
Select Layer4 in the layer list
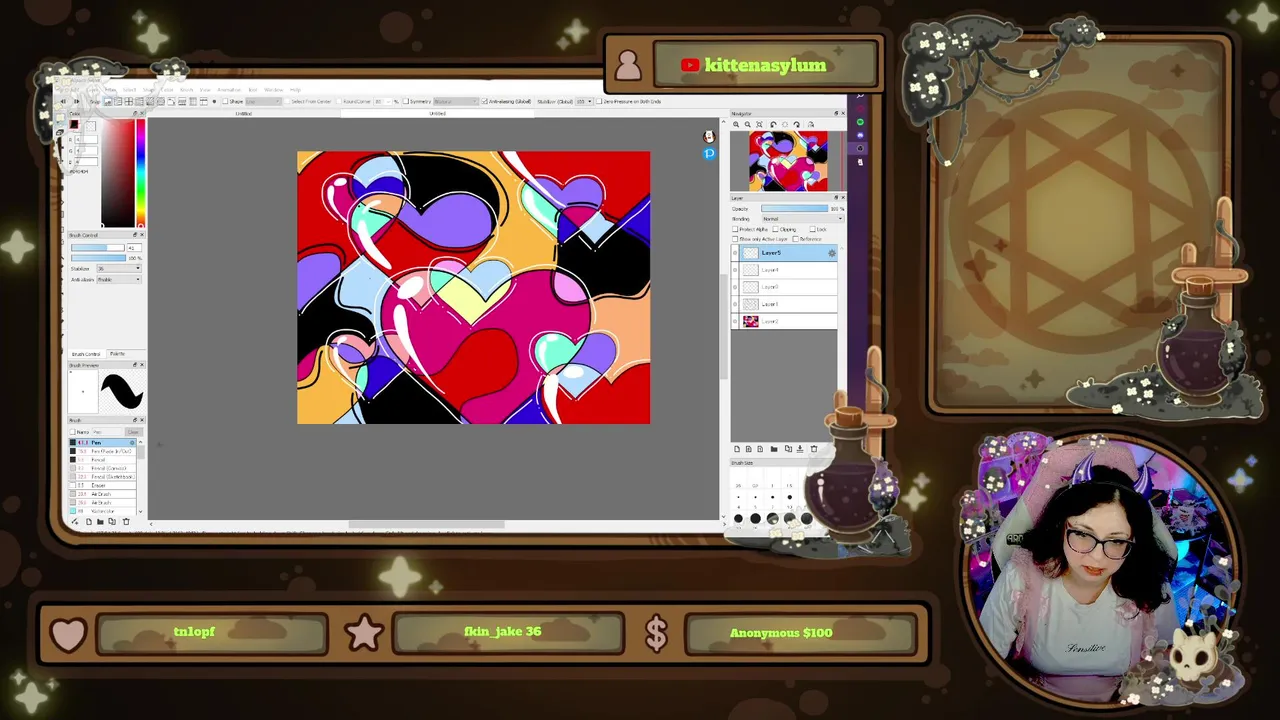pos(784,270)
